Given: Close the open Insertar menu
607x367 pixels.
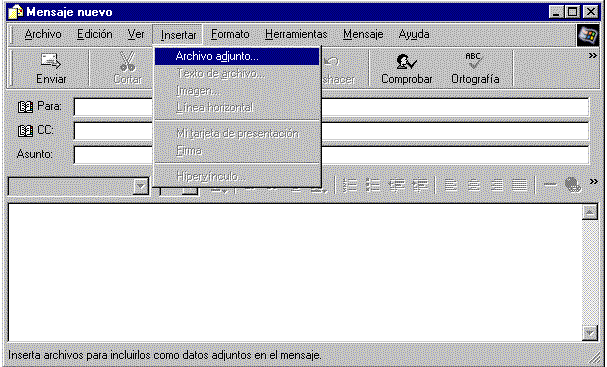Looking at the screenshot, I should click(178, 35).
